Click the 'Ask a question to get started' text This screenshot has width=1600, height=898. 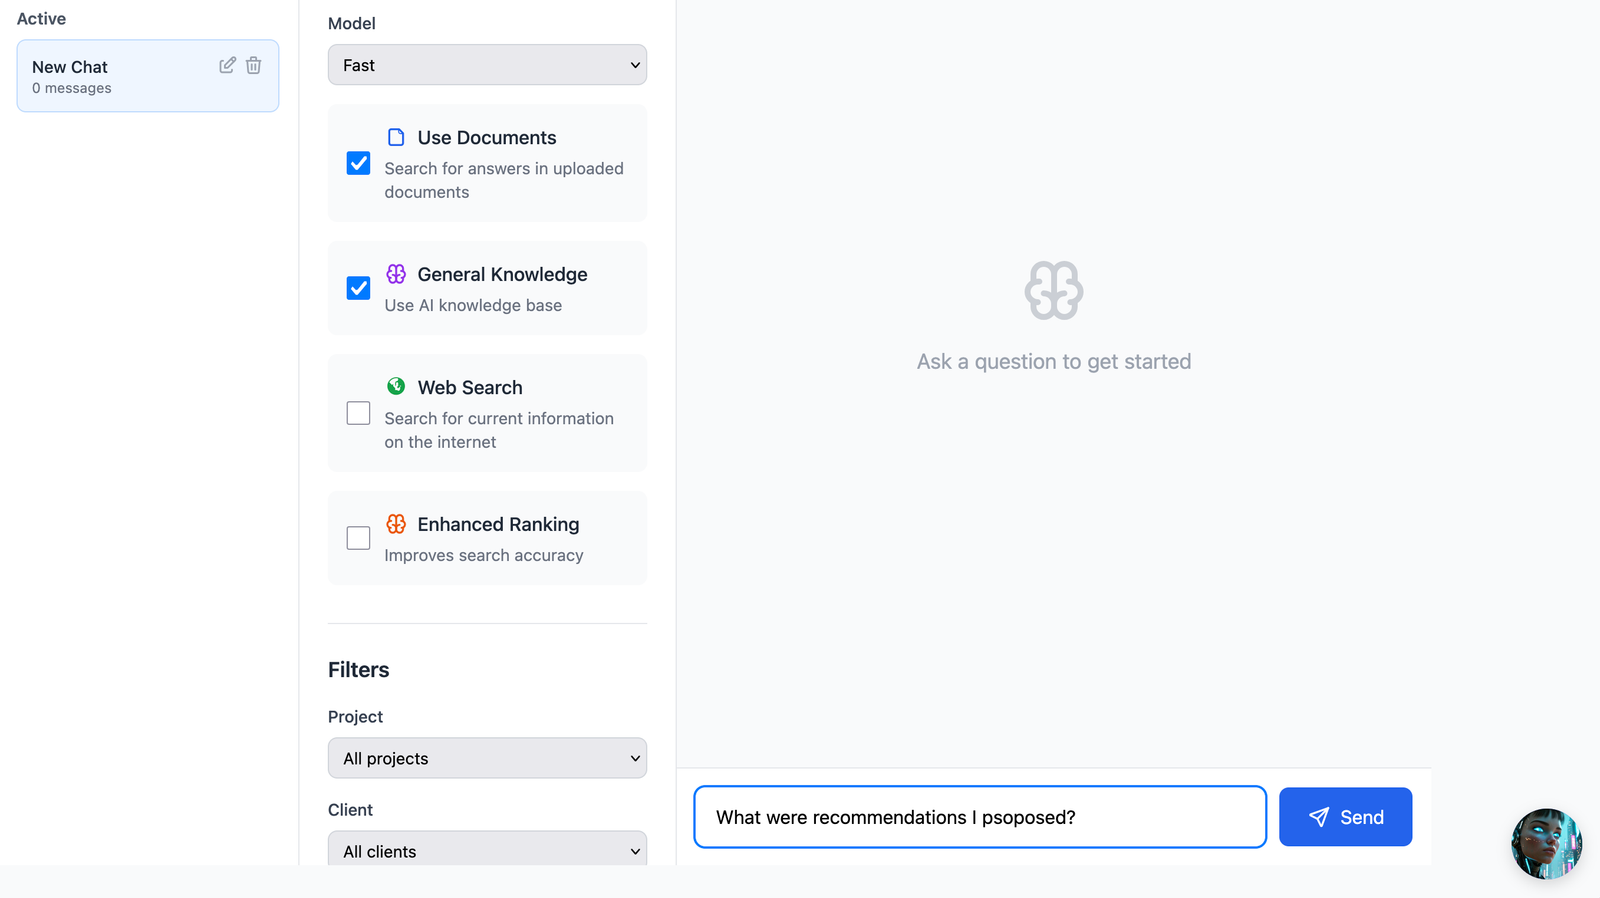pos(1054,362)
